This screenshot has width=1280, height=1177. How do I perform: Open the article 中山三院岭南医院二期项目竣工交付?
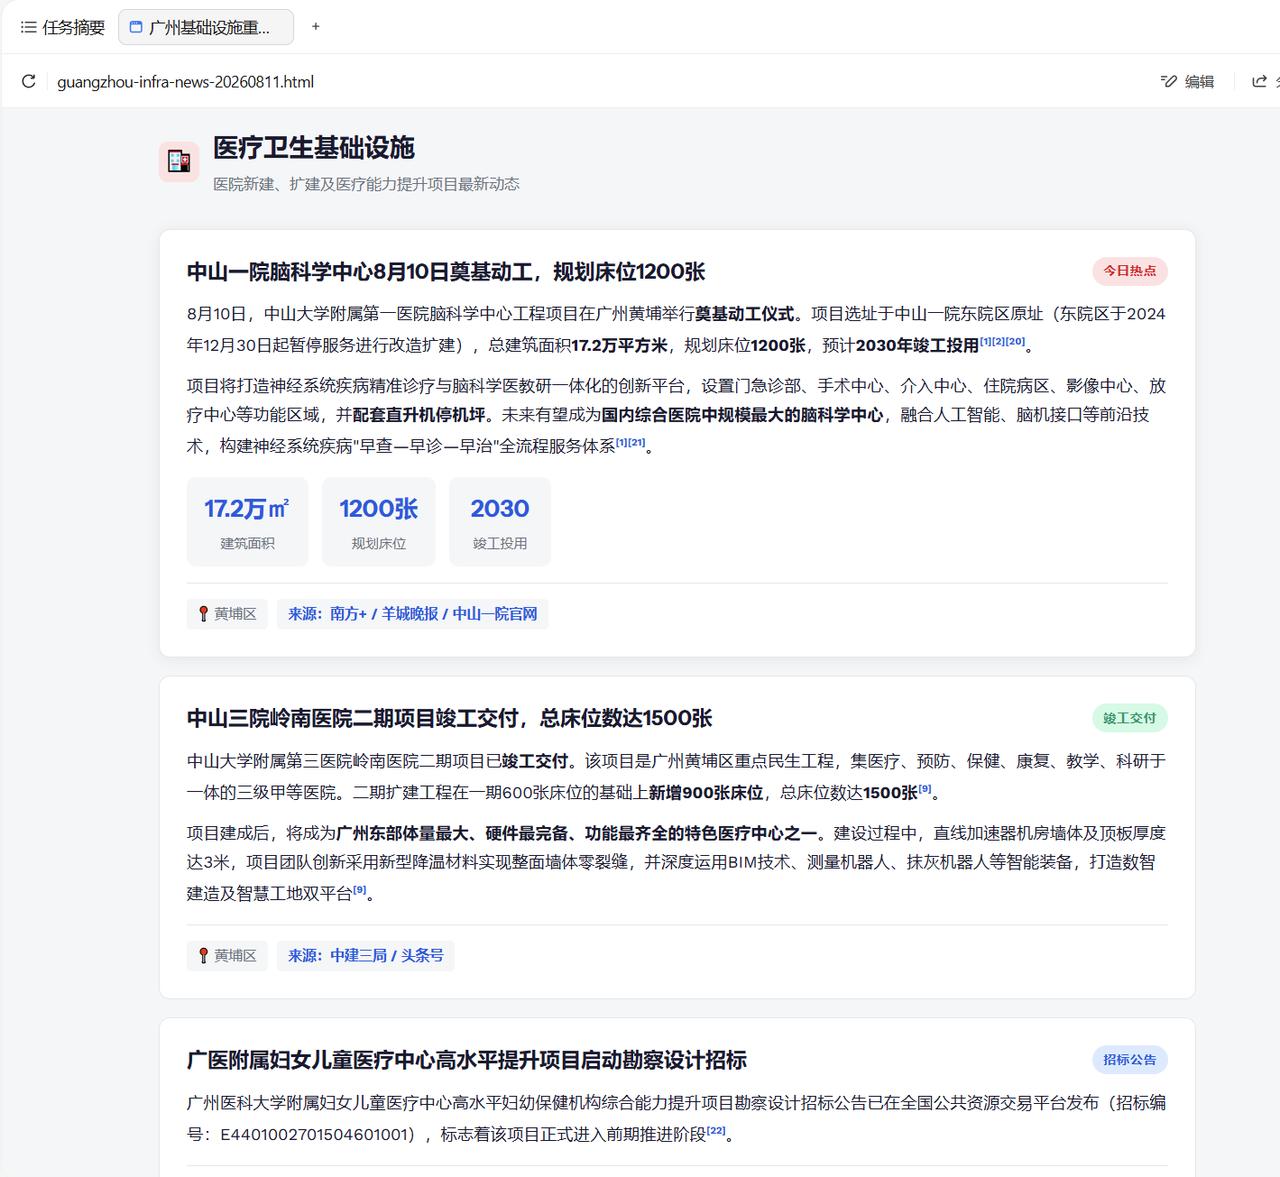click(x=449, y=718)
